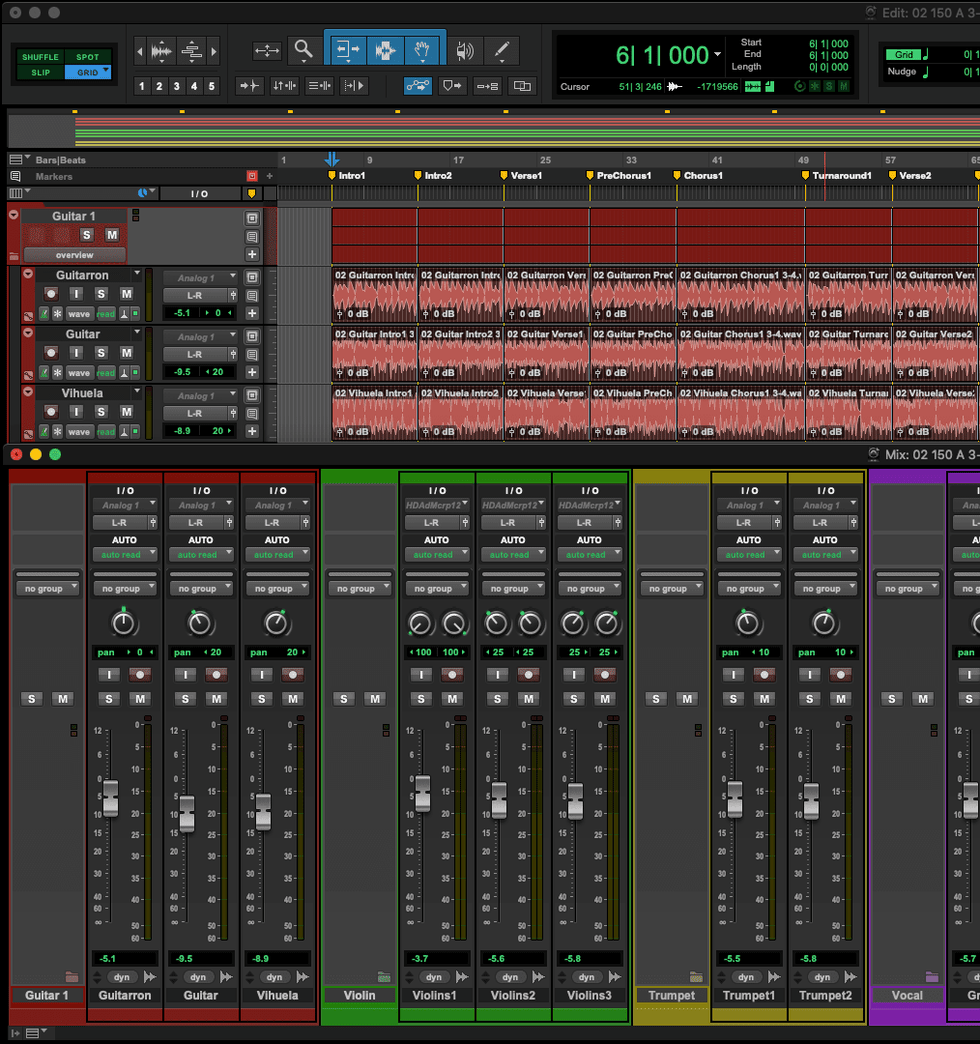Viewport: 980px width, 1044px height.
Task: Click the Tab to Transients icon
Action: coord(250,86)
